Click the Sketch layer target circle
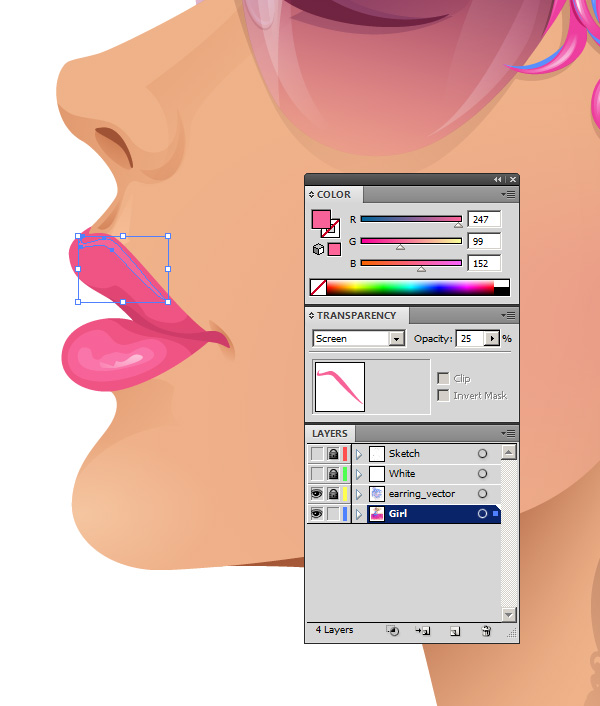The width and height of the screenshot is (600, 706). [x=482, y=454]
